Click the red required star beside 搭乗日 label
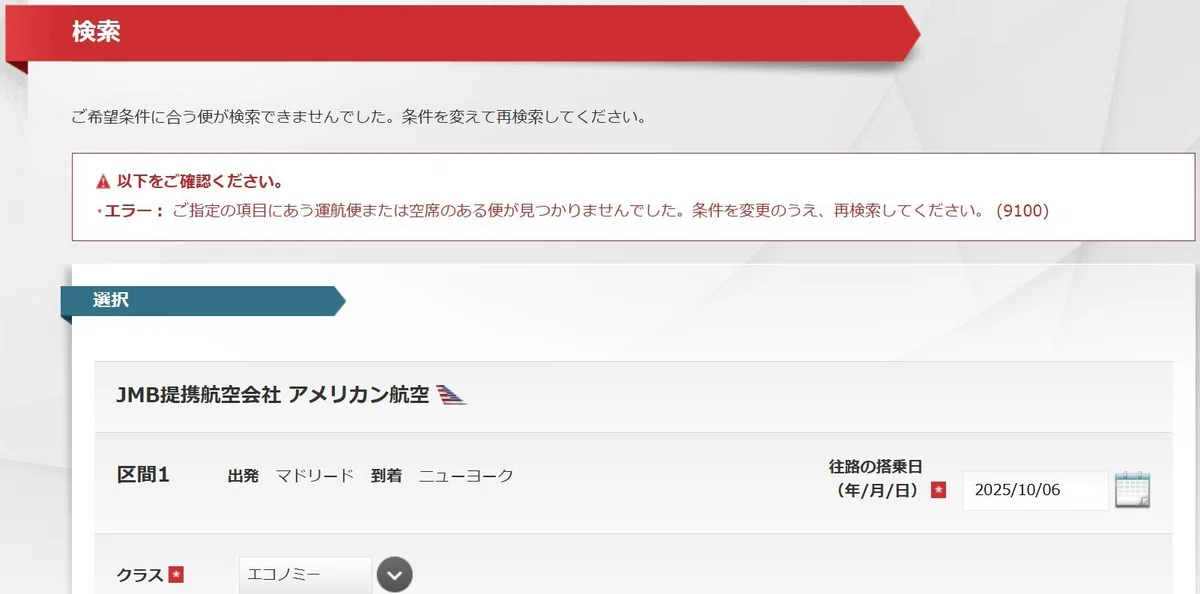Viewport: 1200px width, 594px height. (x=938, y=490)
